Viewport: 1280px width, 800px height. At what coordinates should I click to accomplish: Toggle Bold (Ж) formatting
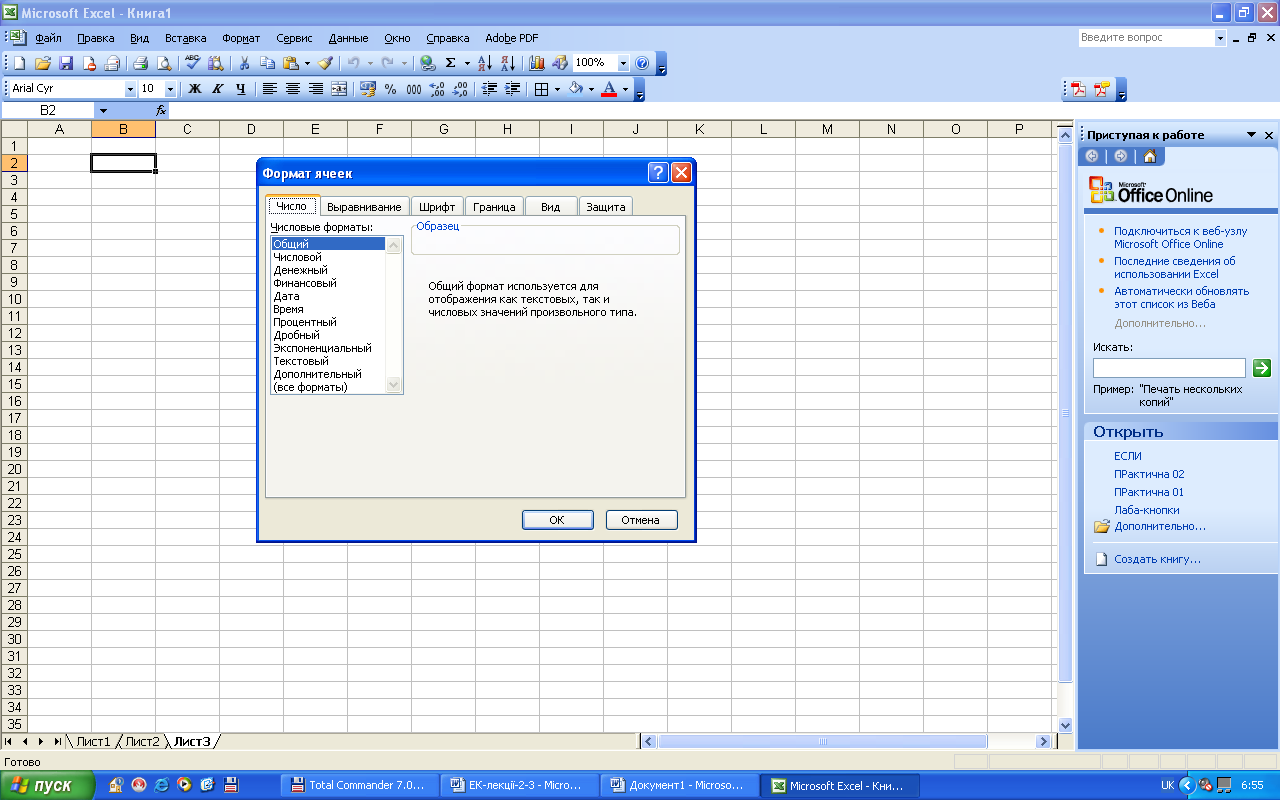coord(195,89)
